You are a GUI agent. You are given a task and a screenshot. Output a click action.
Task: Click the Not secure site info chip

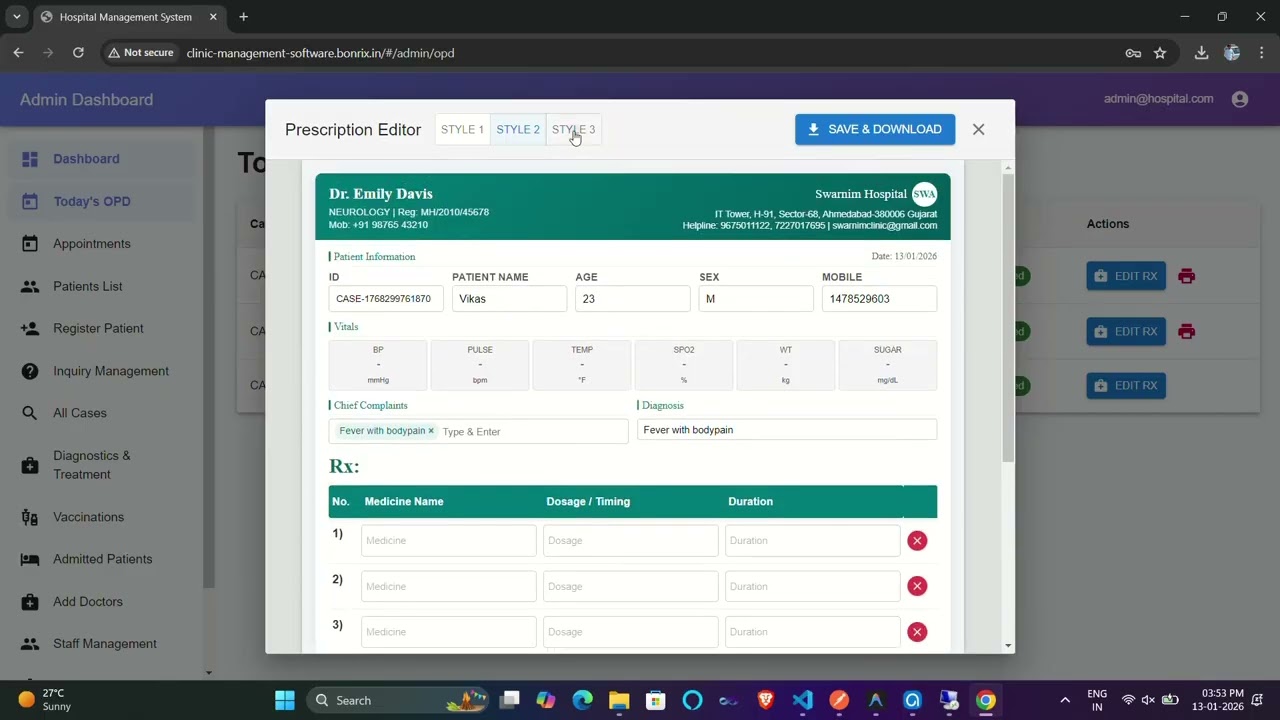[141, 53]
